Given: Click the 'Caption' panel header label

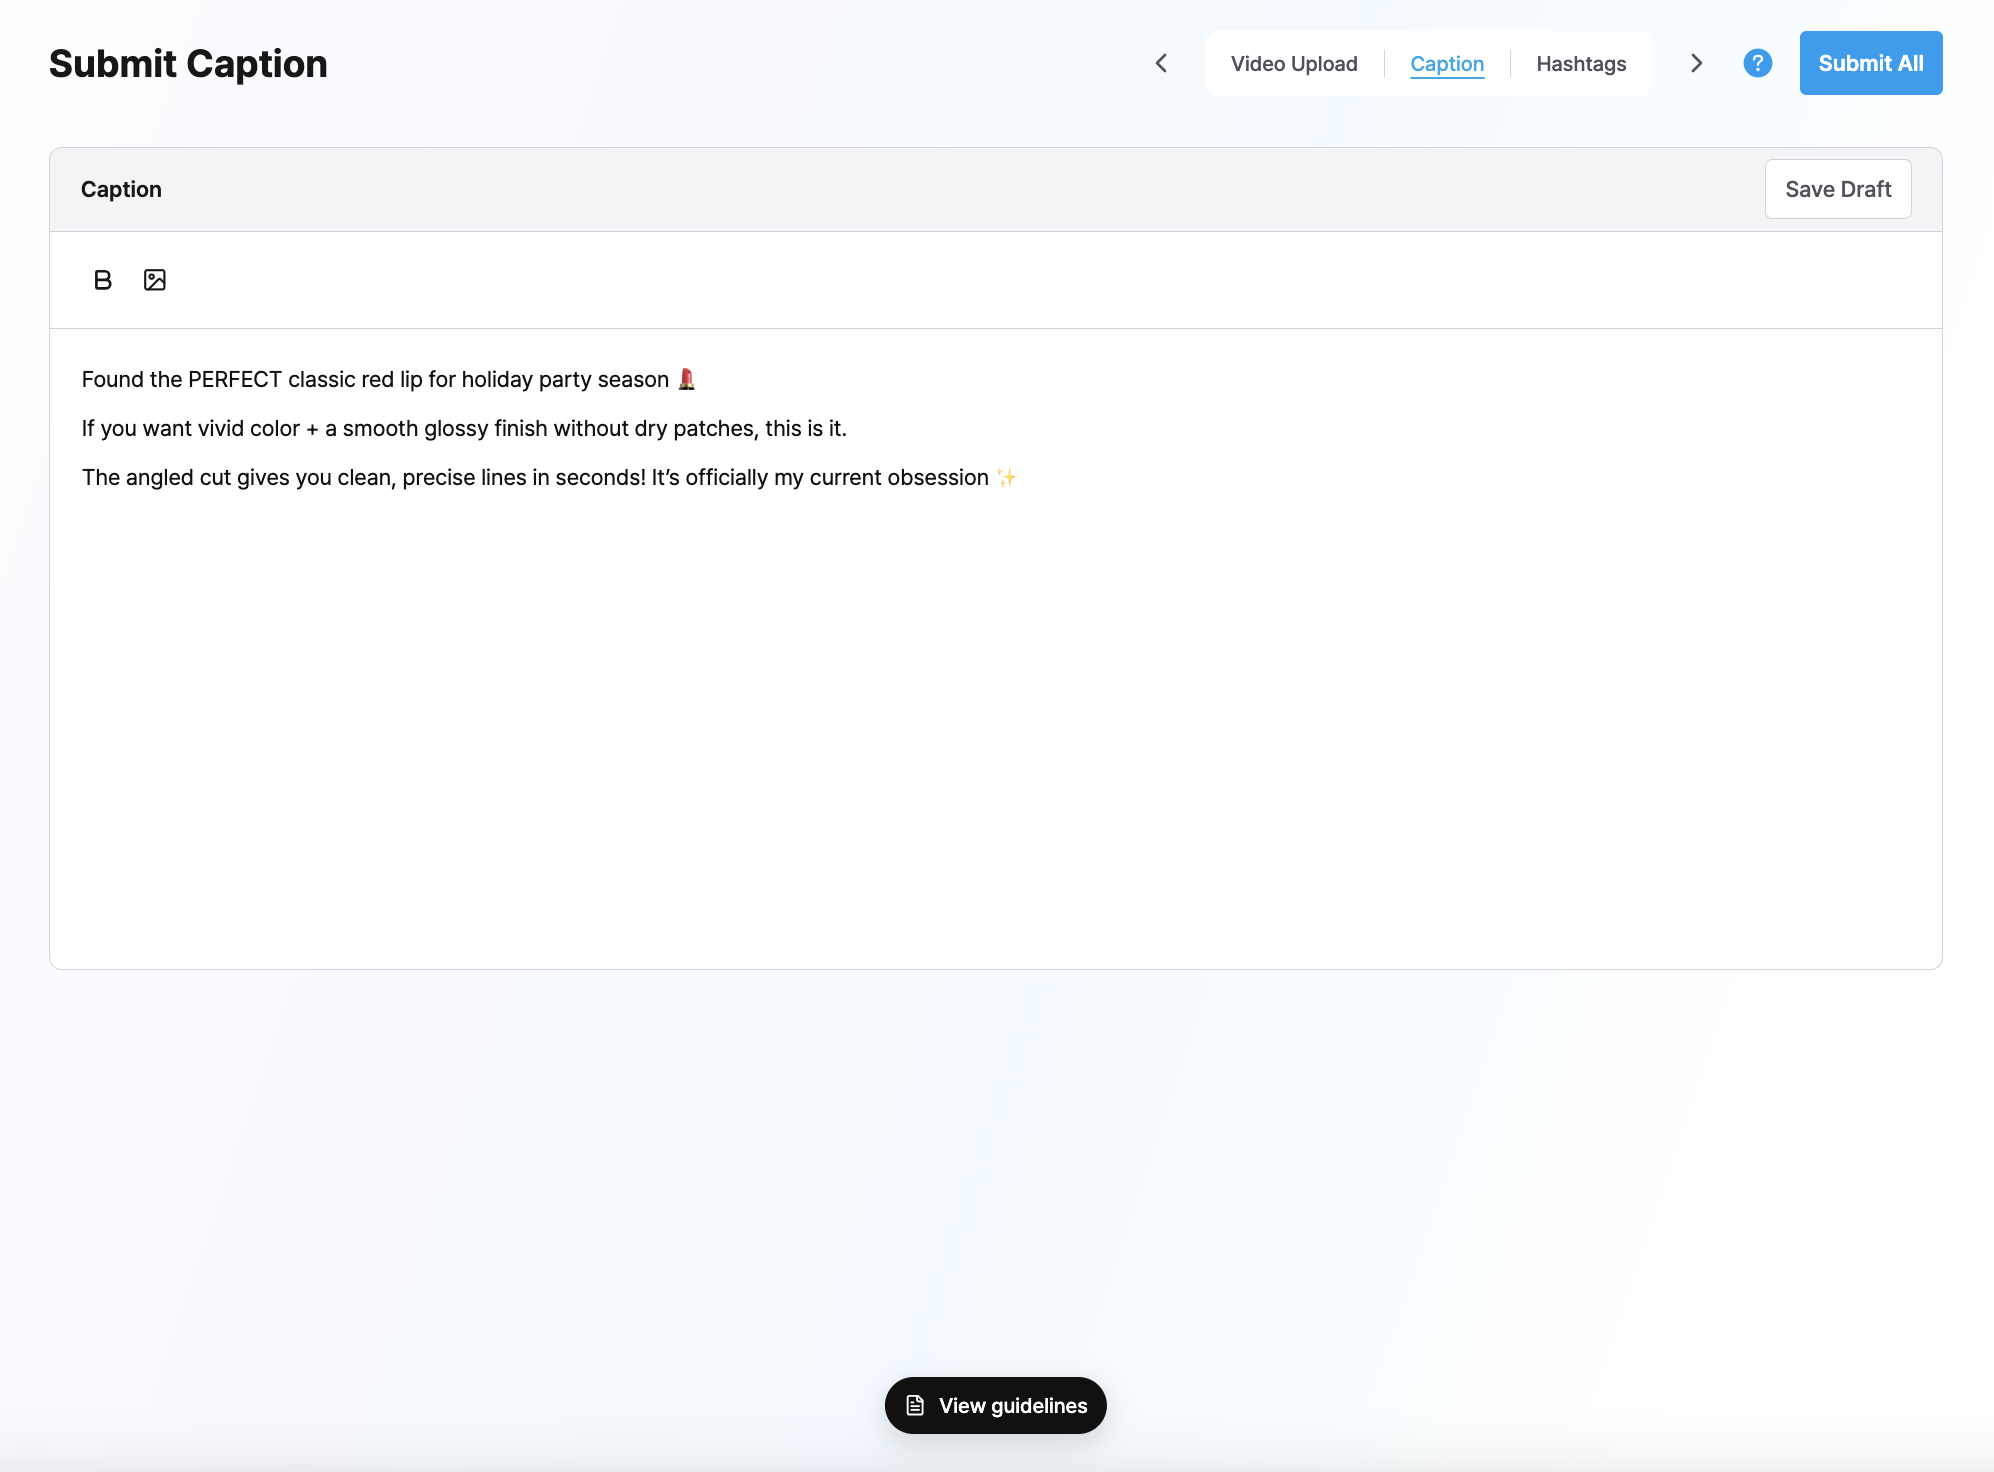Looking at the screenshot, I should (x=121, y=189).
